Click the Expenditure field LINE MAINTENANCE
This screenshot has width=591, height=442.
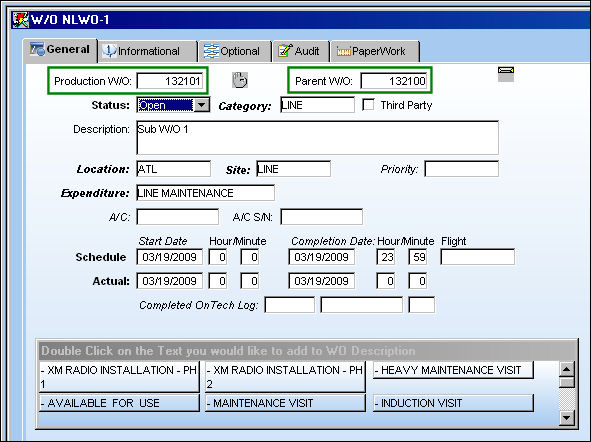(x=205, y=193)
